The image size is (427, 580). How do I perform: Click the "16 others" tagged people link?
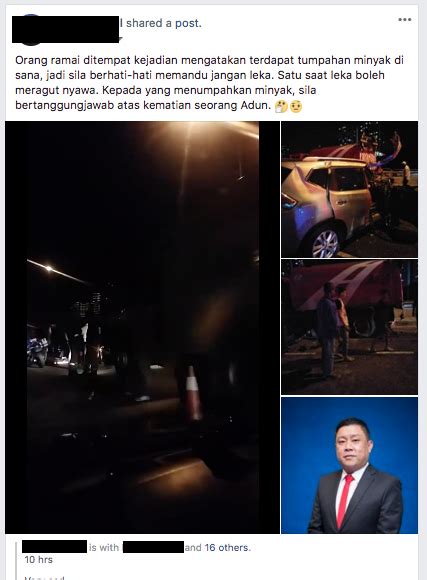pos(227,547)
